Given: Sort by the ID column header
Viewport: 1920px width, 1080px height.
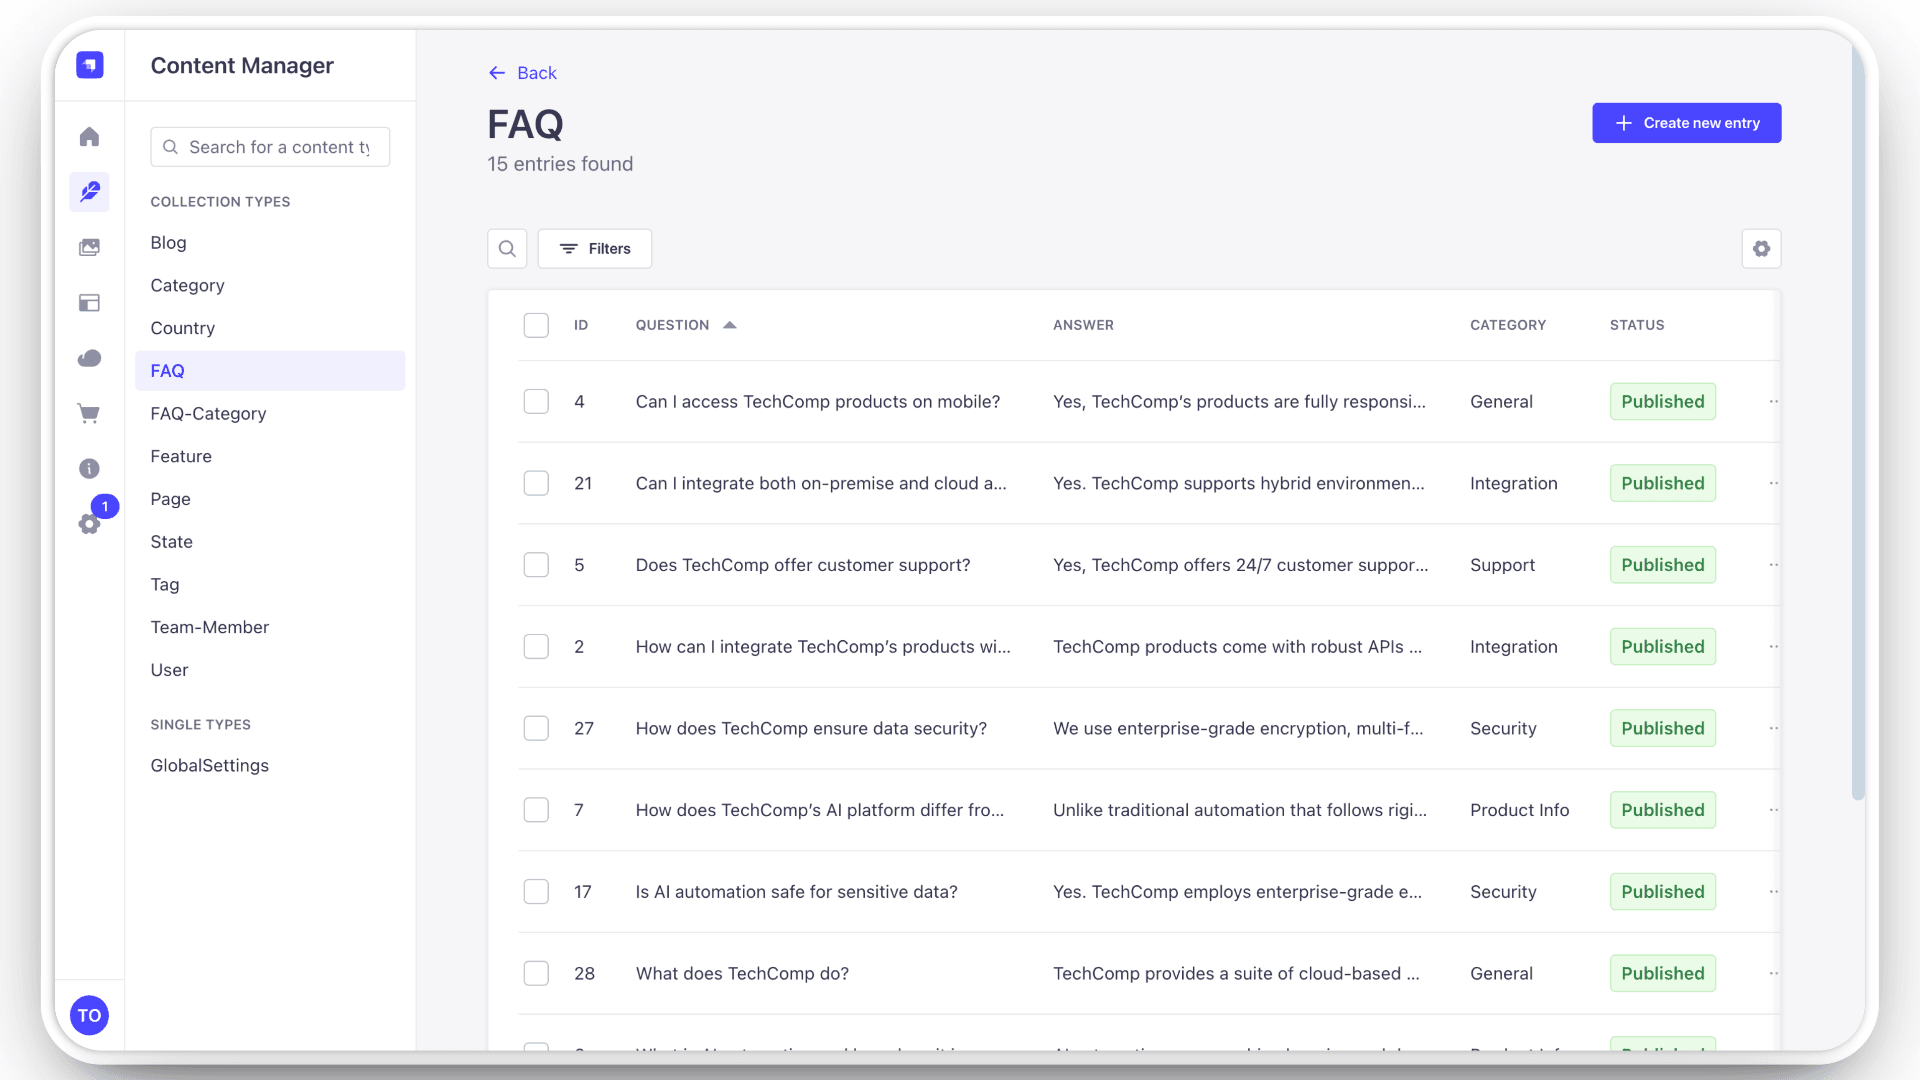Looking at the screenshot, I should click(581, 325).
